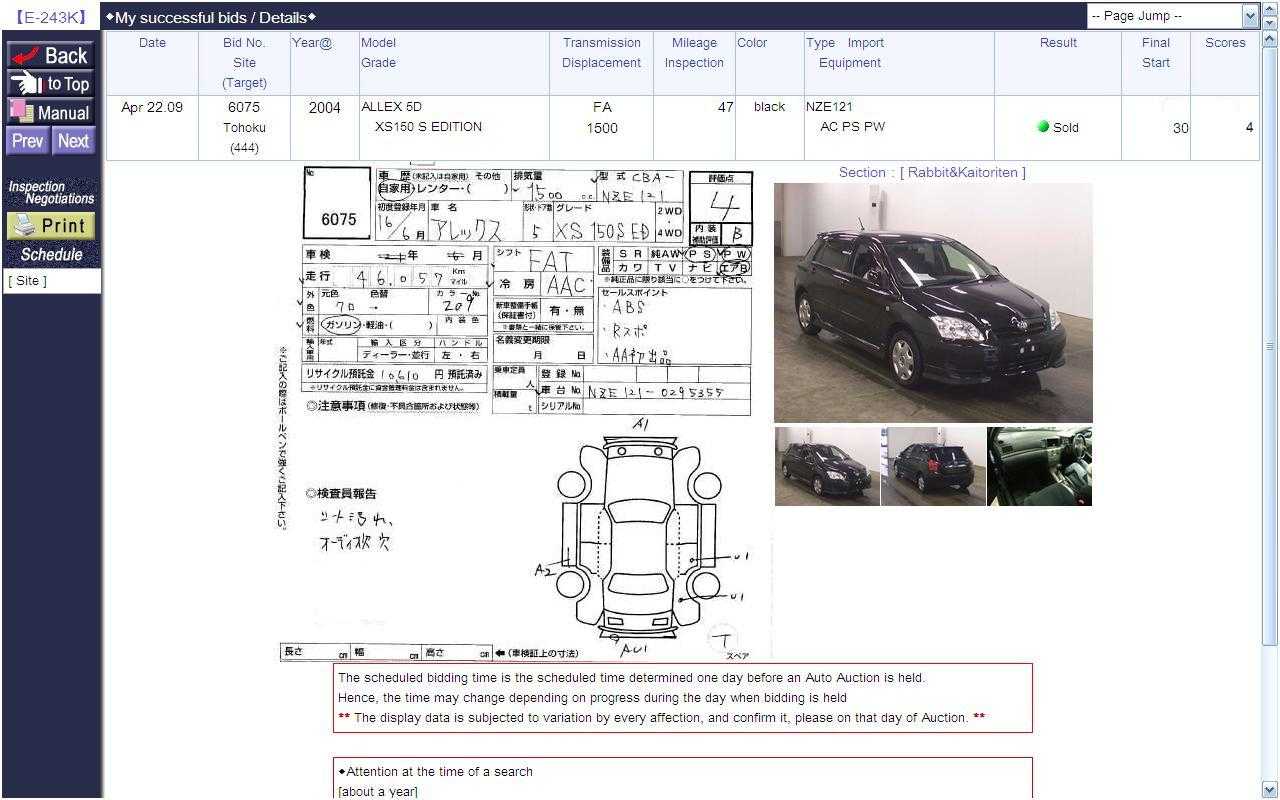This screenshot has width=1280, height=800.
Task: Click the vertical scrollbar thumb
Action: point(1270,346)
